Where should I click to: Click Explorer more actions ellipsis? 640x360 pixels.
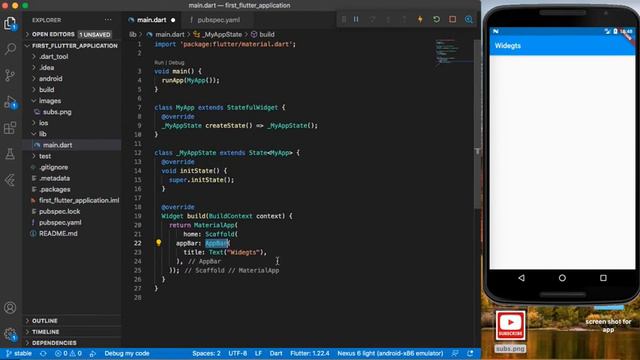click(108, 20)
